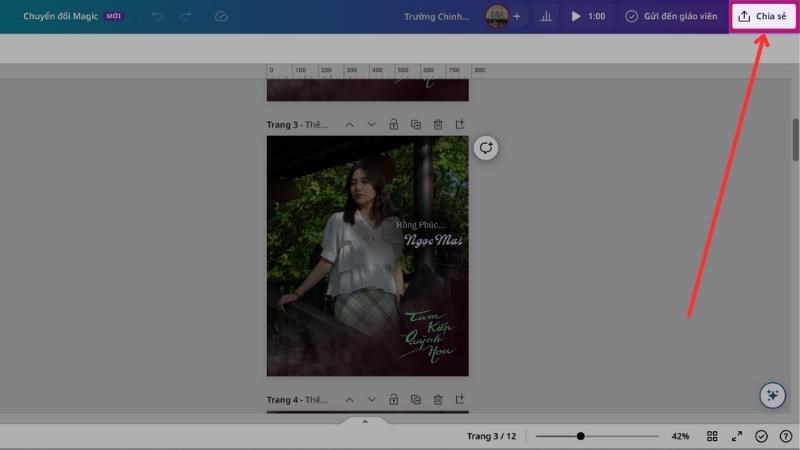
Task: Move Trang 4 down with chevron
Action: pos(371,399)
